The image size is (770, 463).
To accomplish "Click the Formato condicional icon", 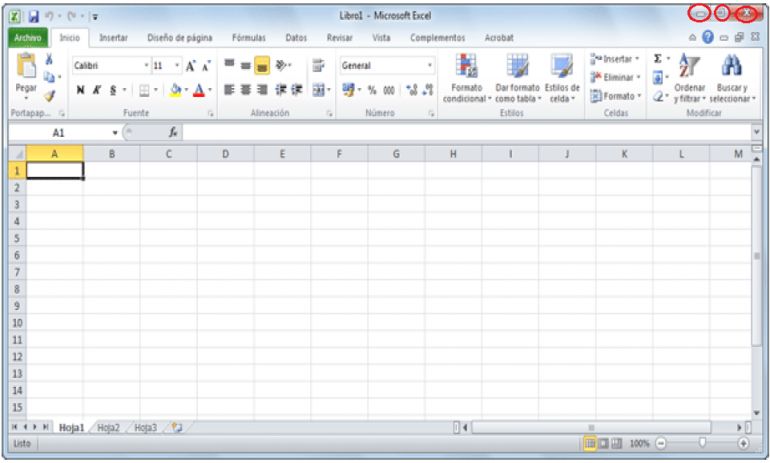I will coord(466,66).
